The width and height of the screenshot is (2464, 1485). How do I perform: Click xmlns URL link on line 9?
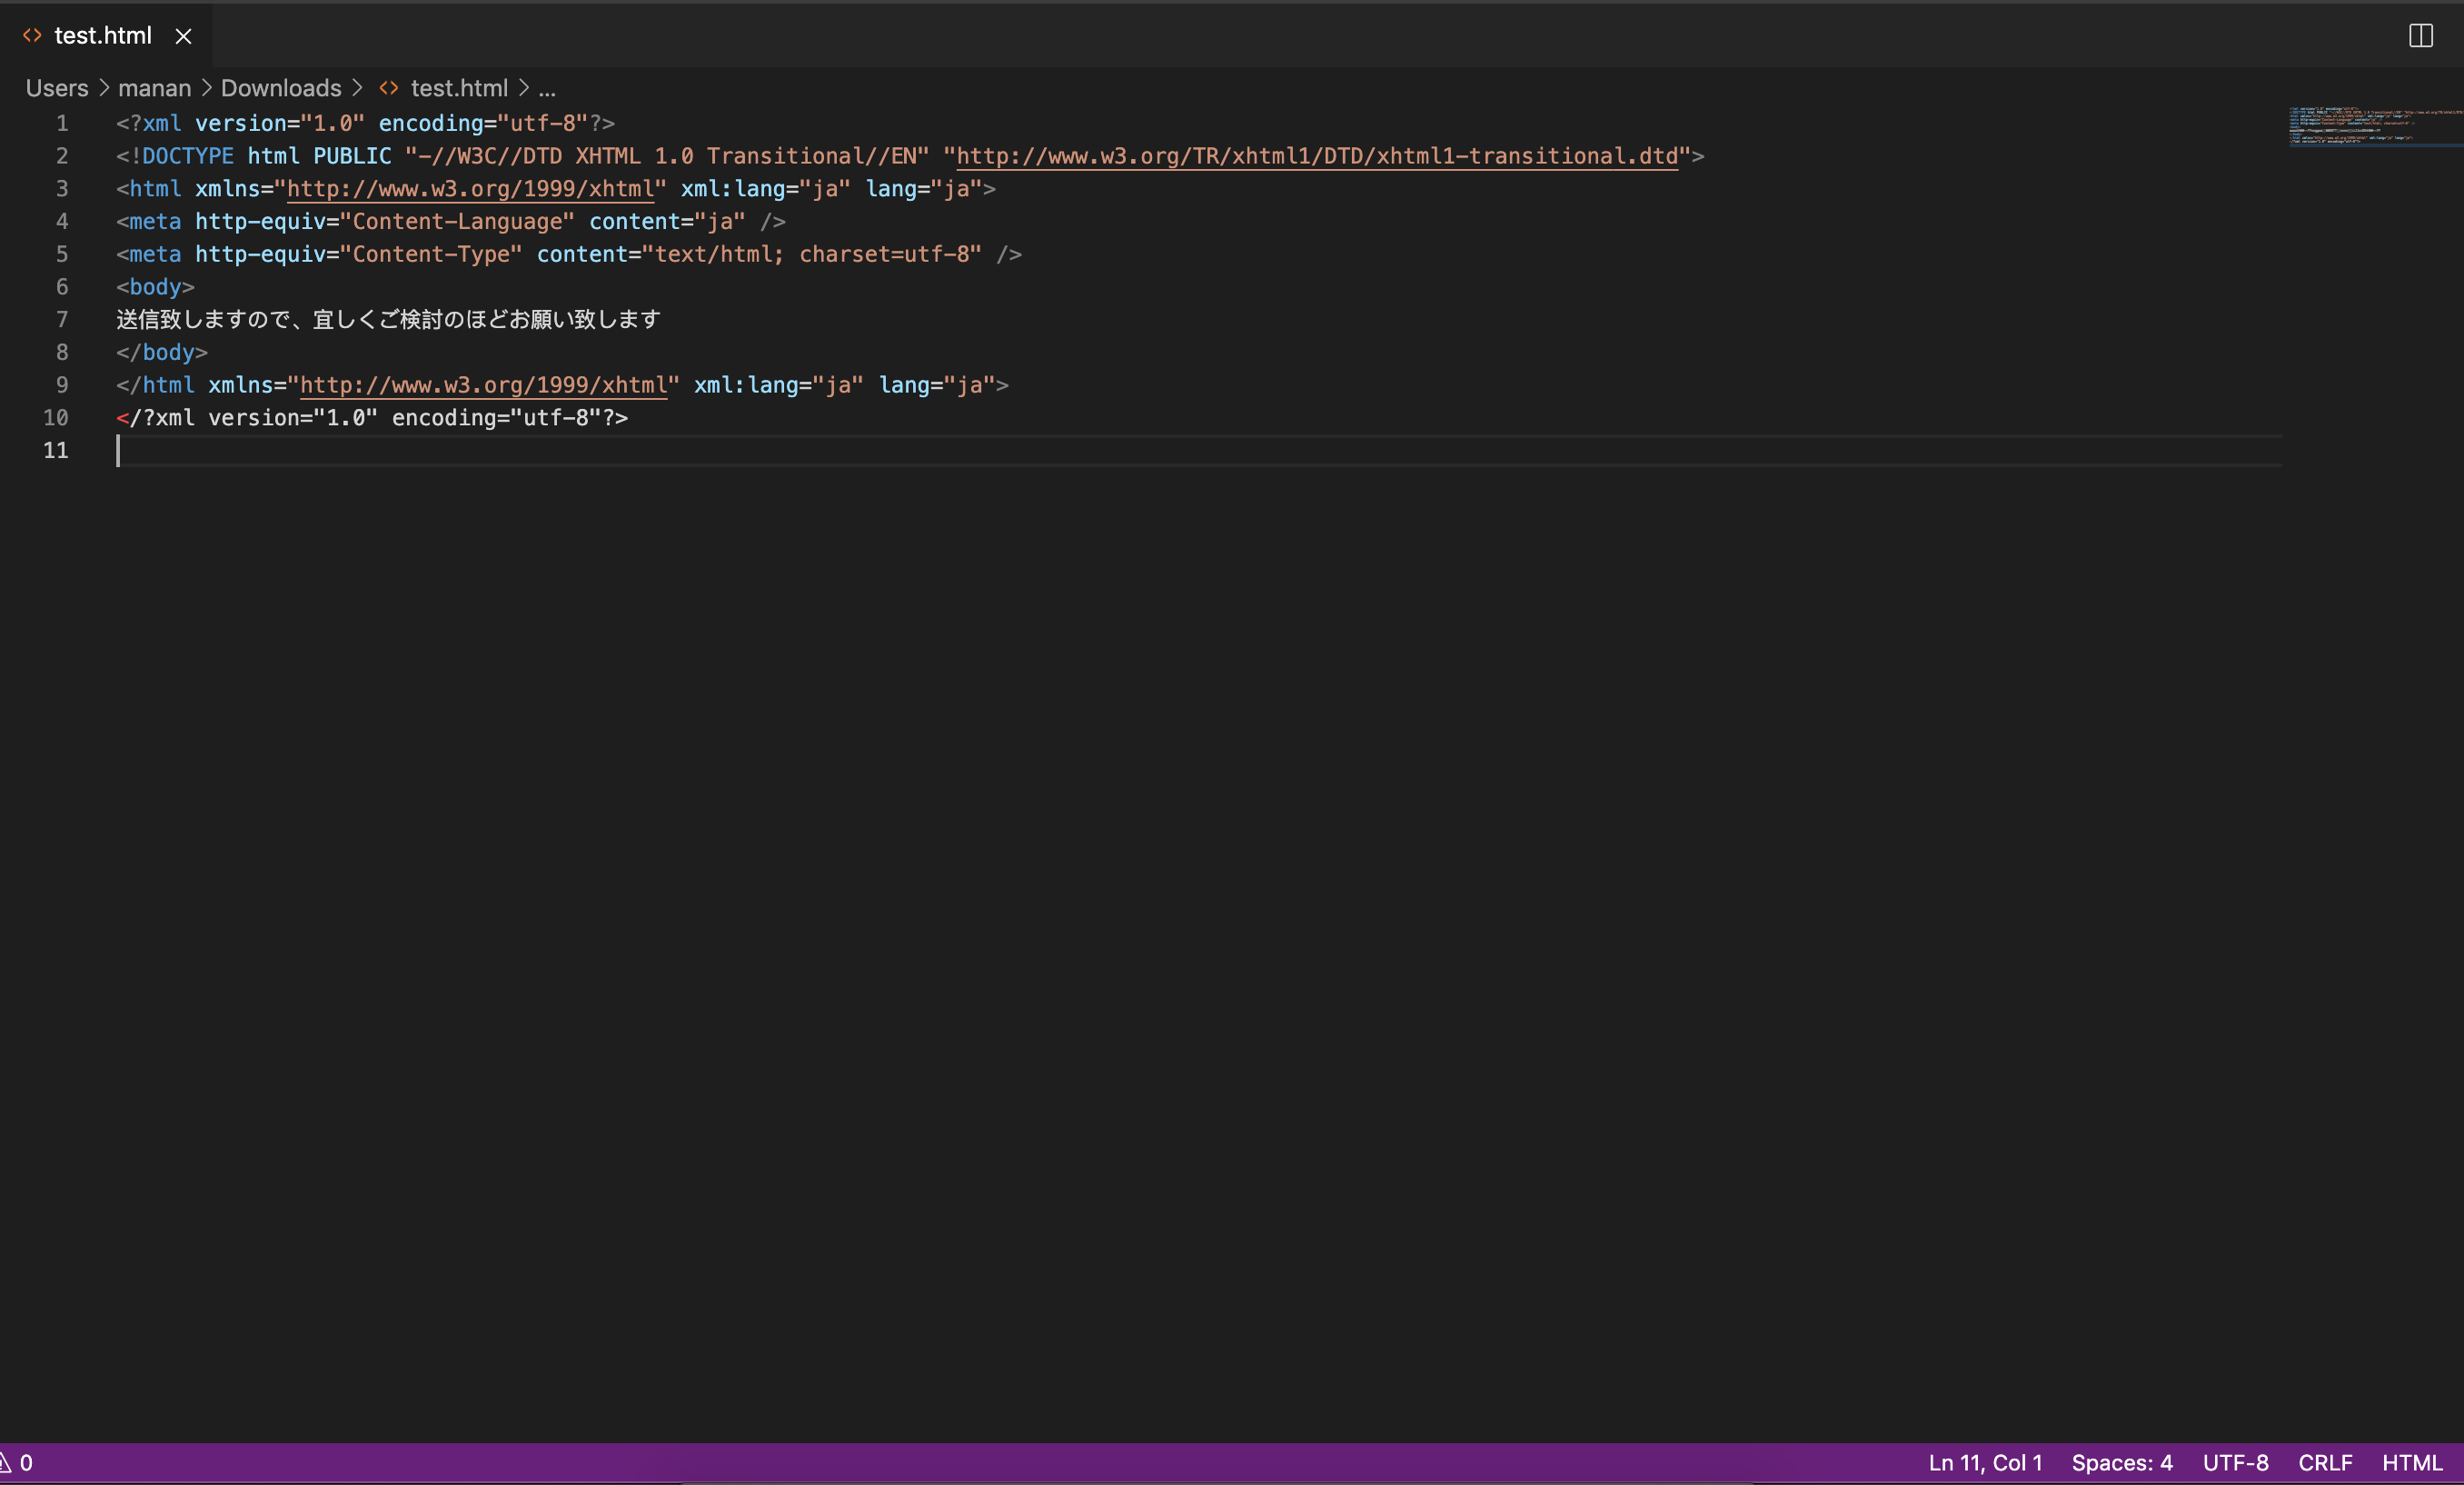[483, 385]
